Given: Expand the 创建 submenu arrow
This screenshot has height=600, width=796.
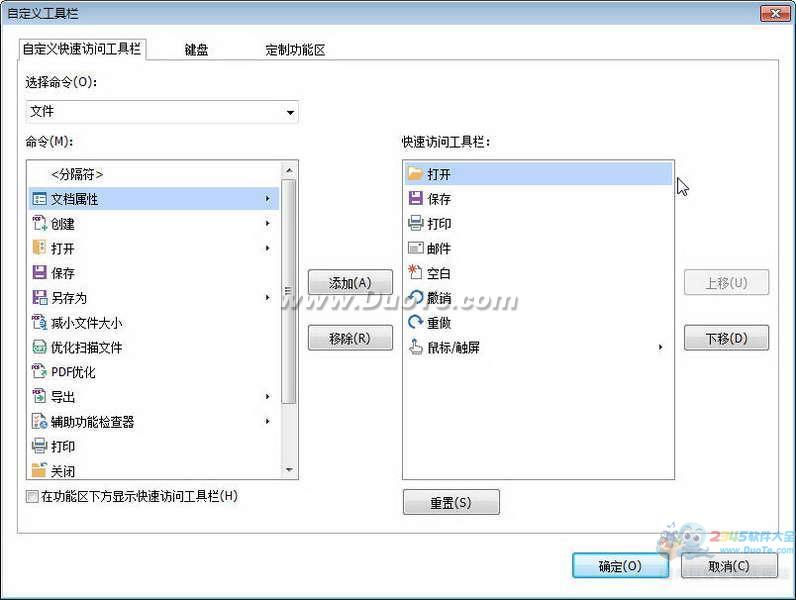Looking at the screenshot, I should (268, 223).
